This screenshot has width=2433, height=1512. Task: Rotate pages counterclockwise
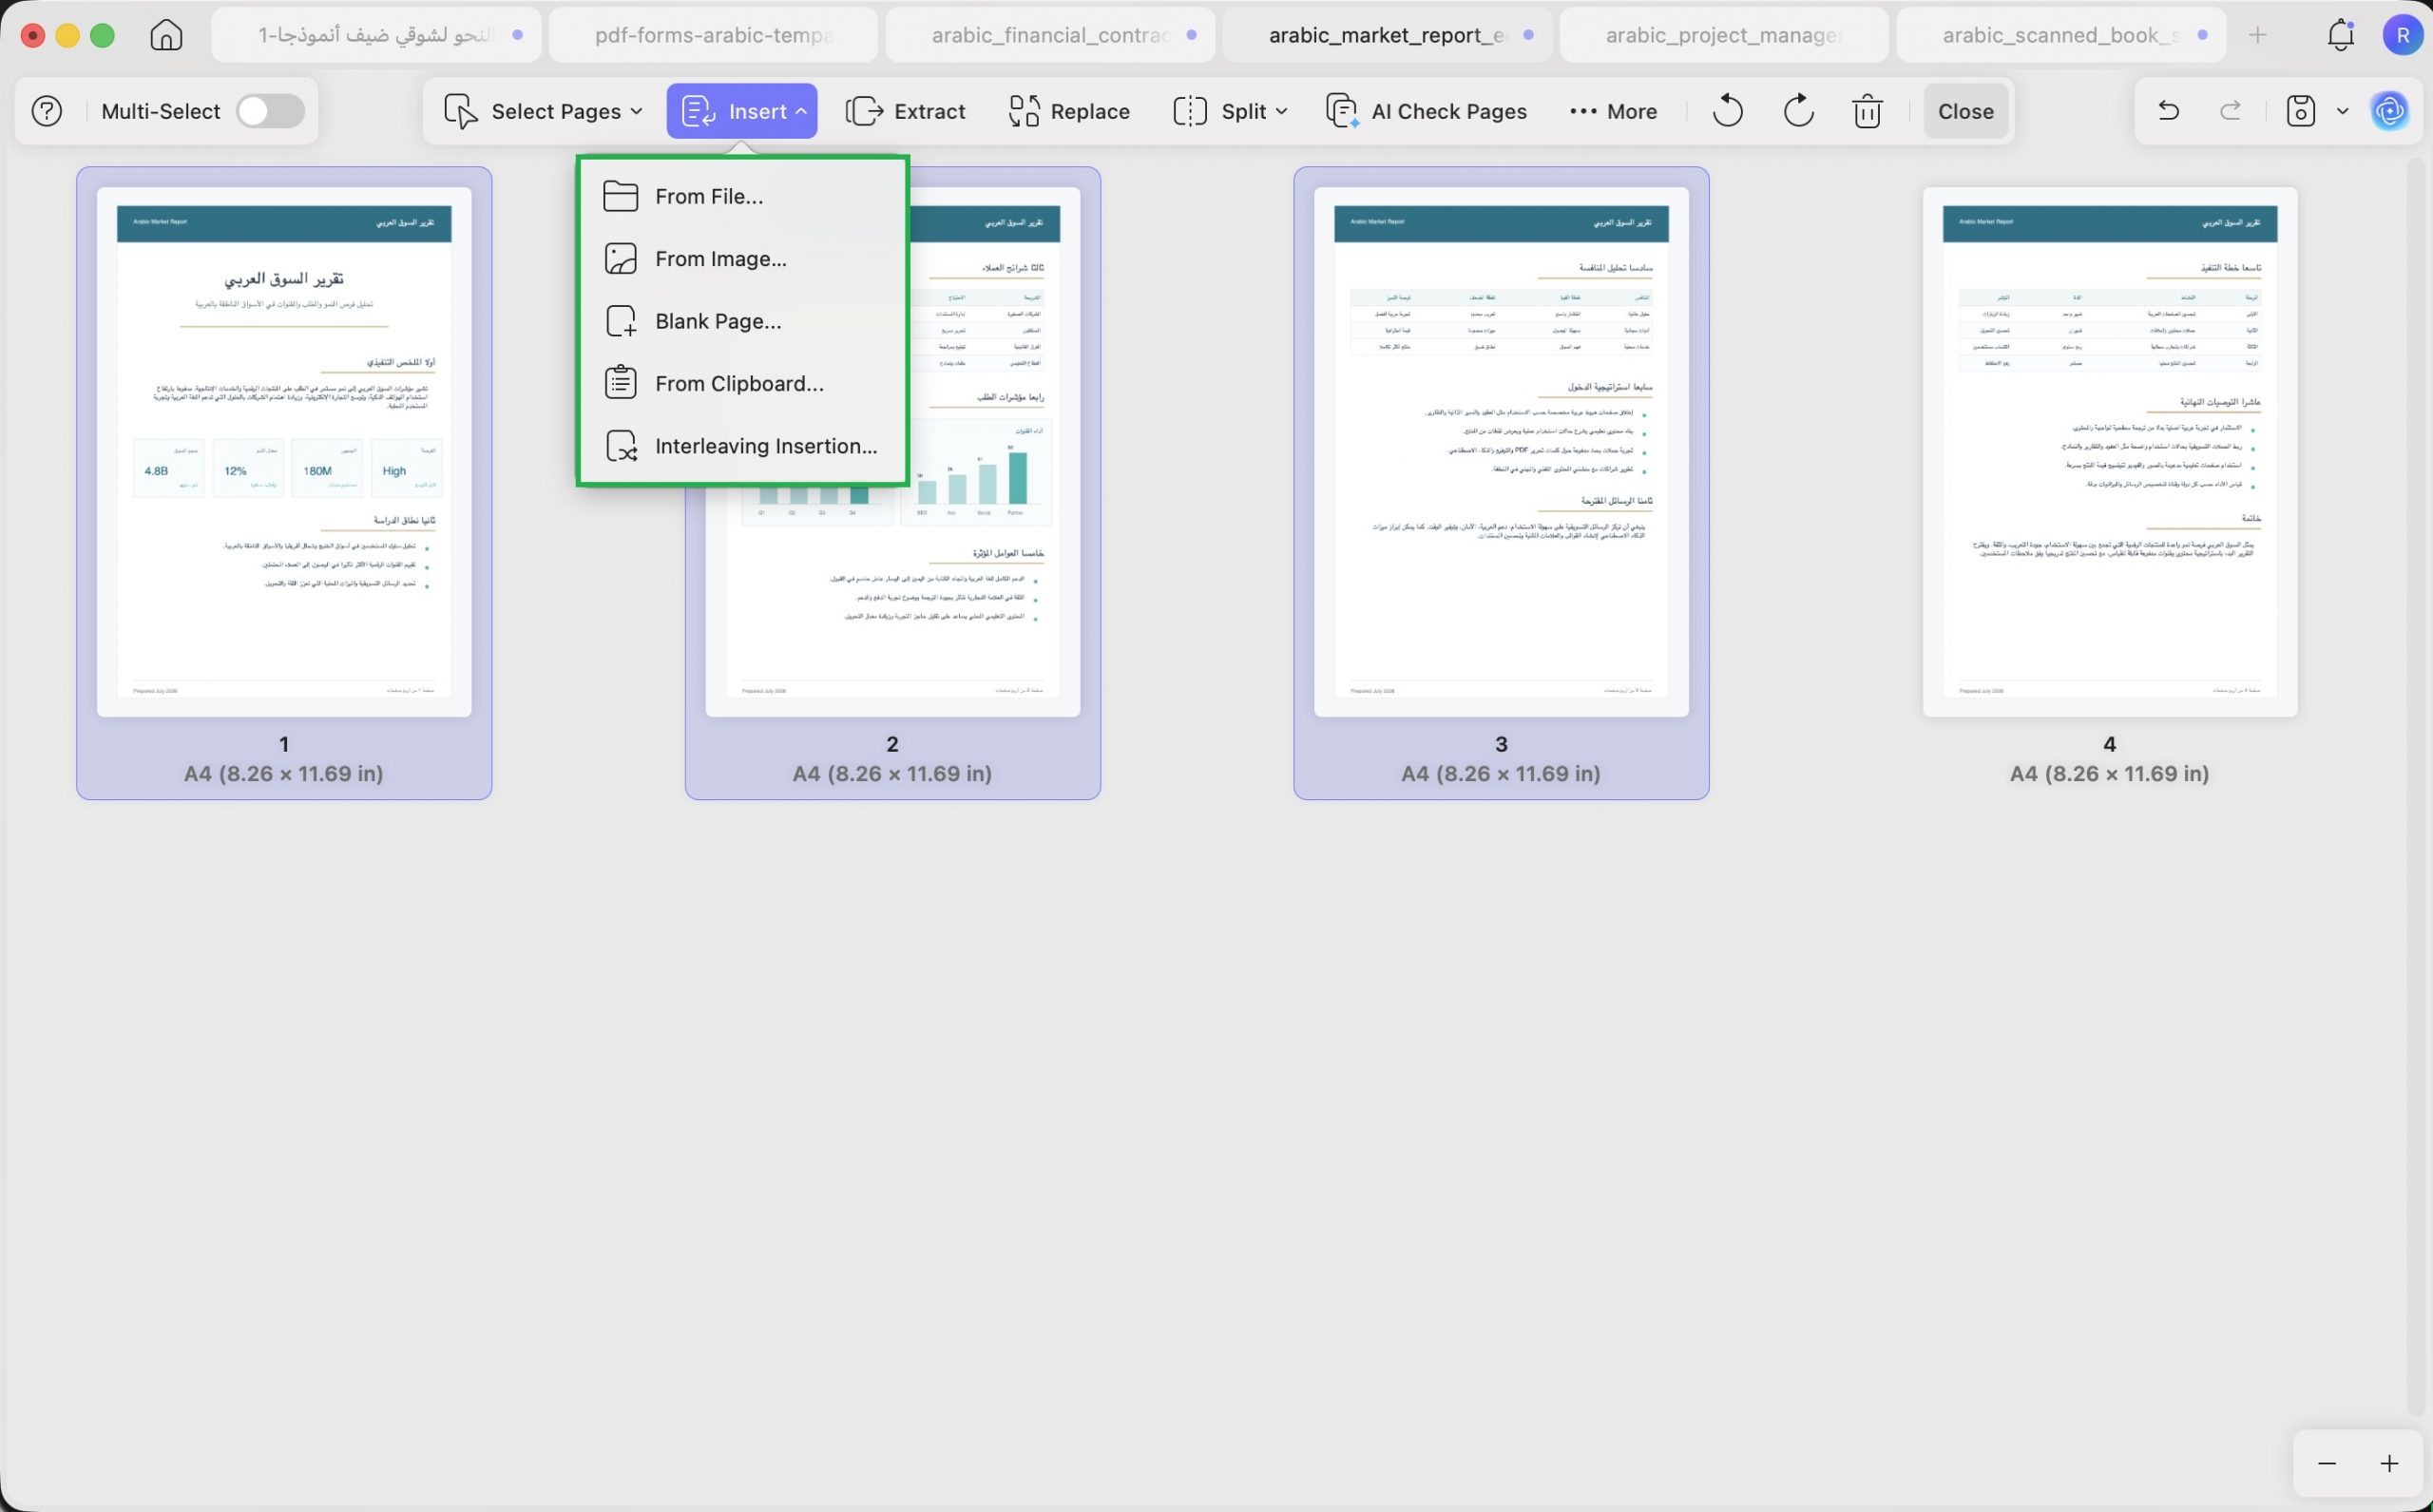[x=1728, y=111]
